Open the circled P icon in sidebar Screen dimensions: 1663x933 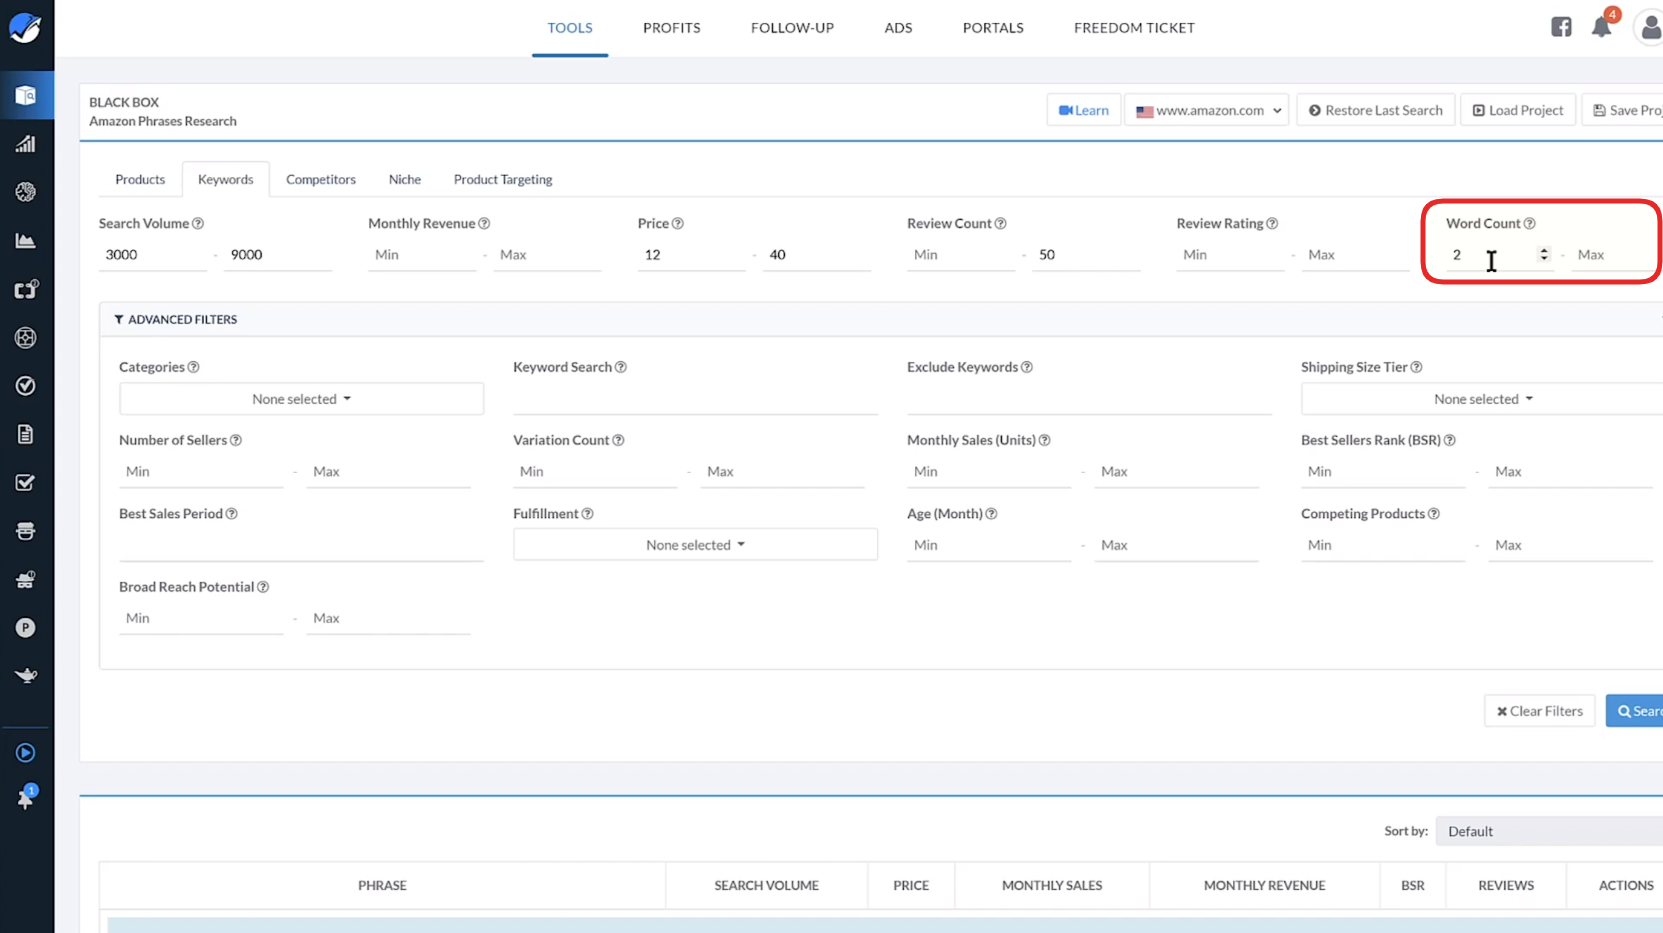[26, 628]
